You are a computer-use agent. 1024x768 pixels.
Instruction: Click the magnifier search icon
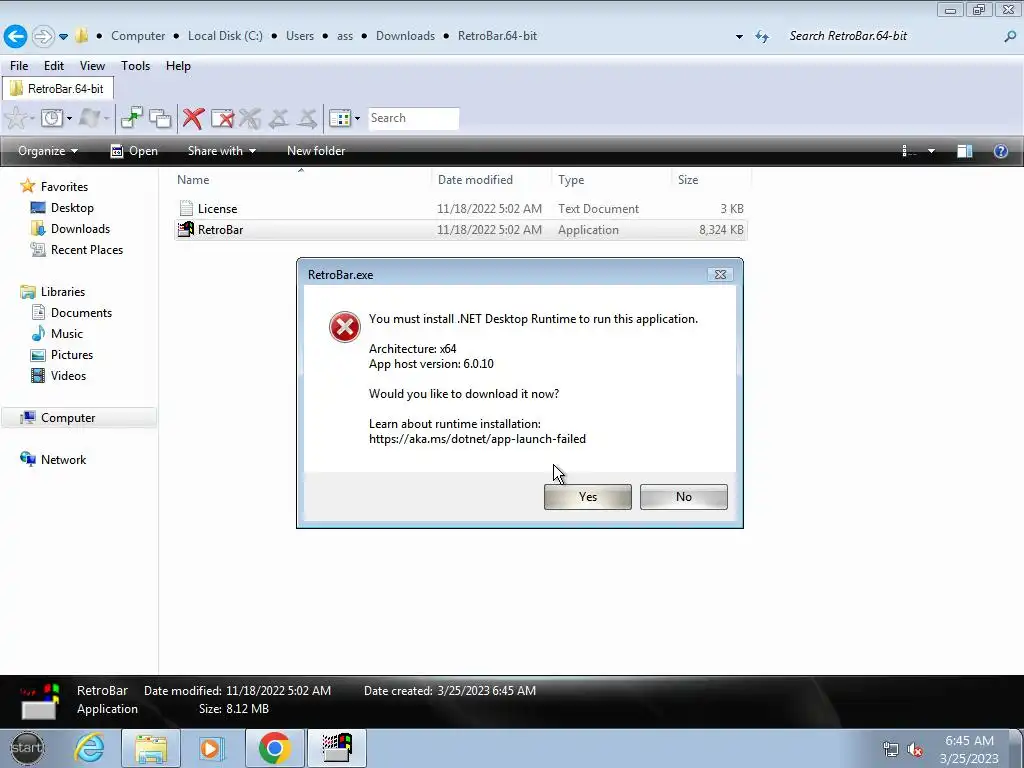(x=1010, y=37)
